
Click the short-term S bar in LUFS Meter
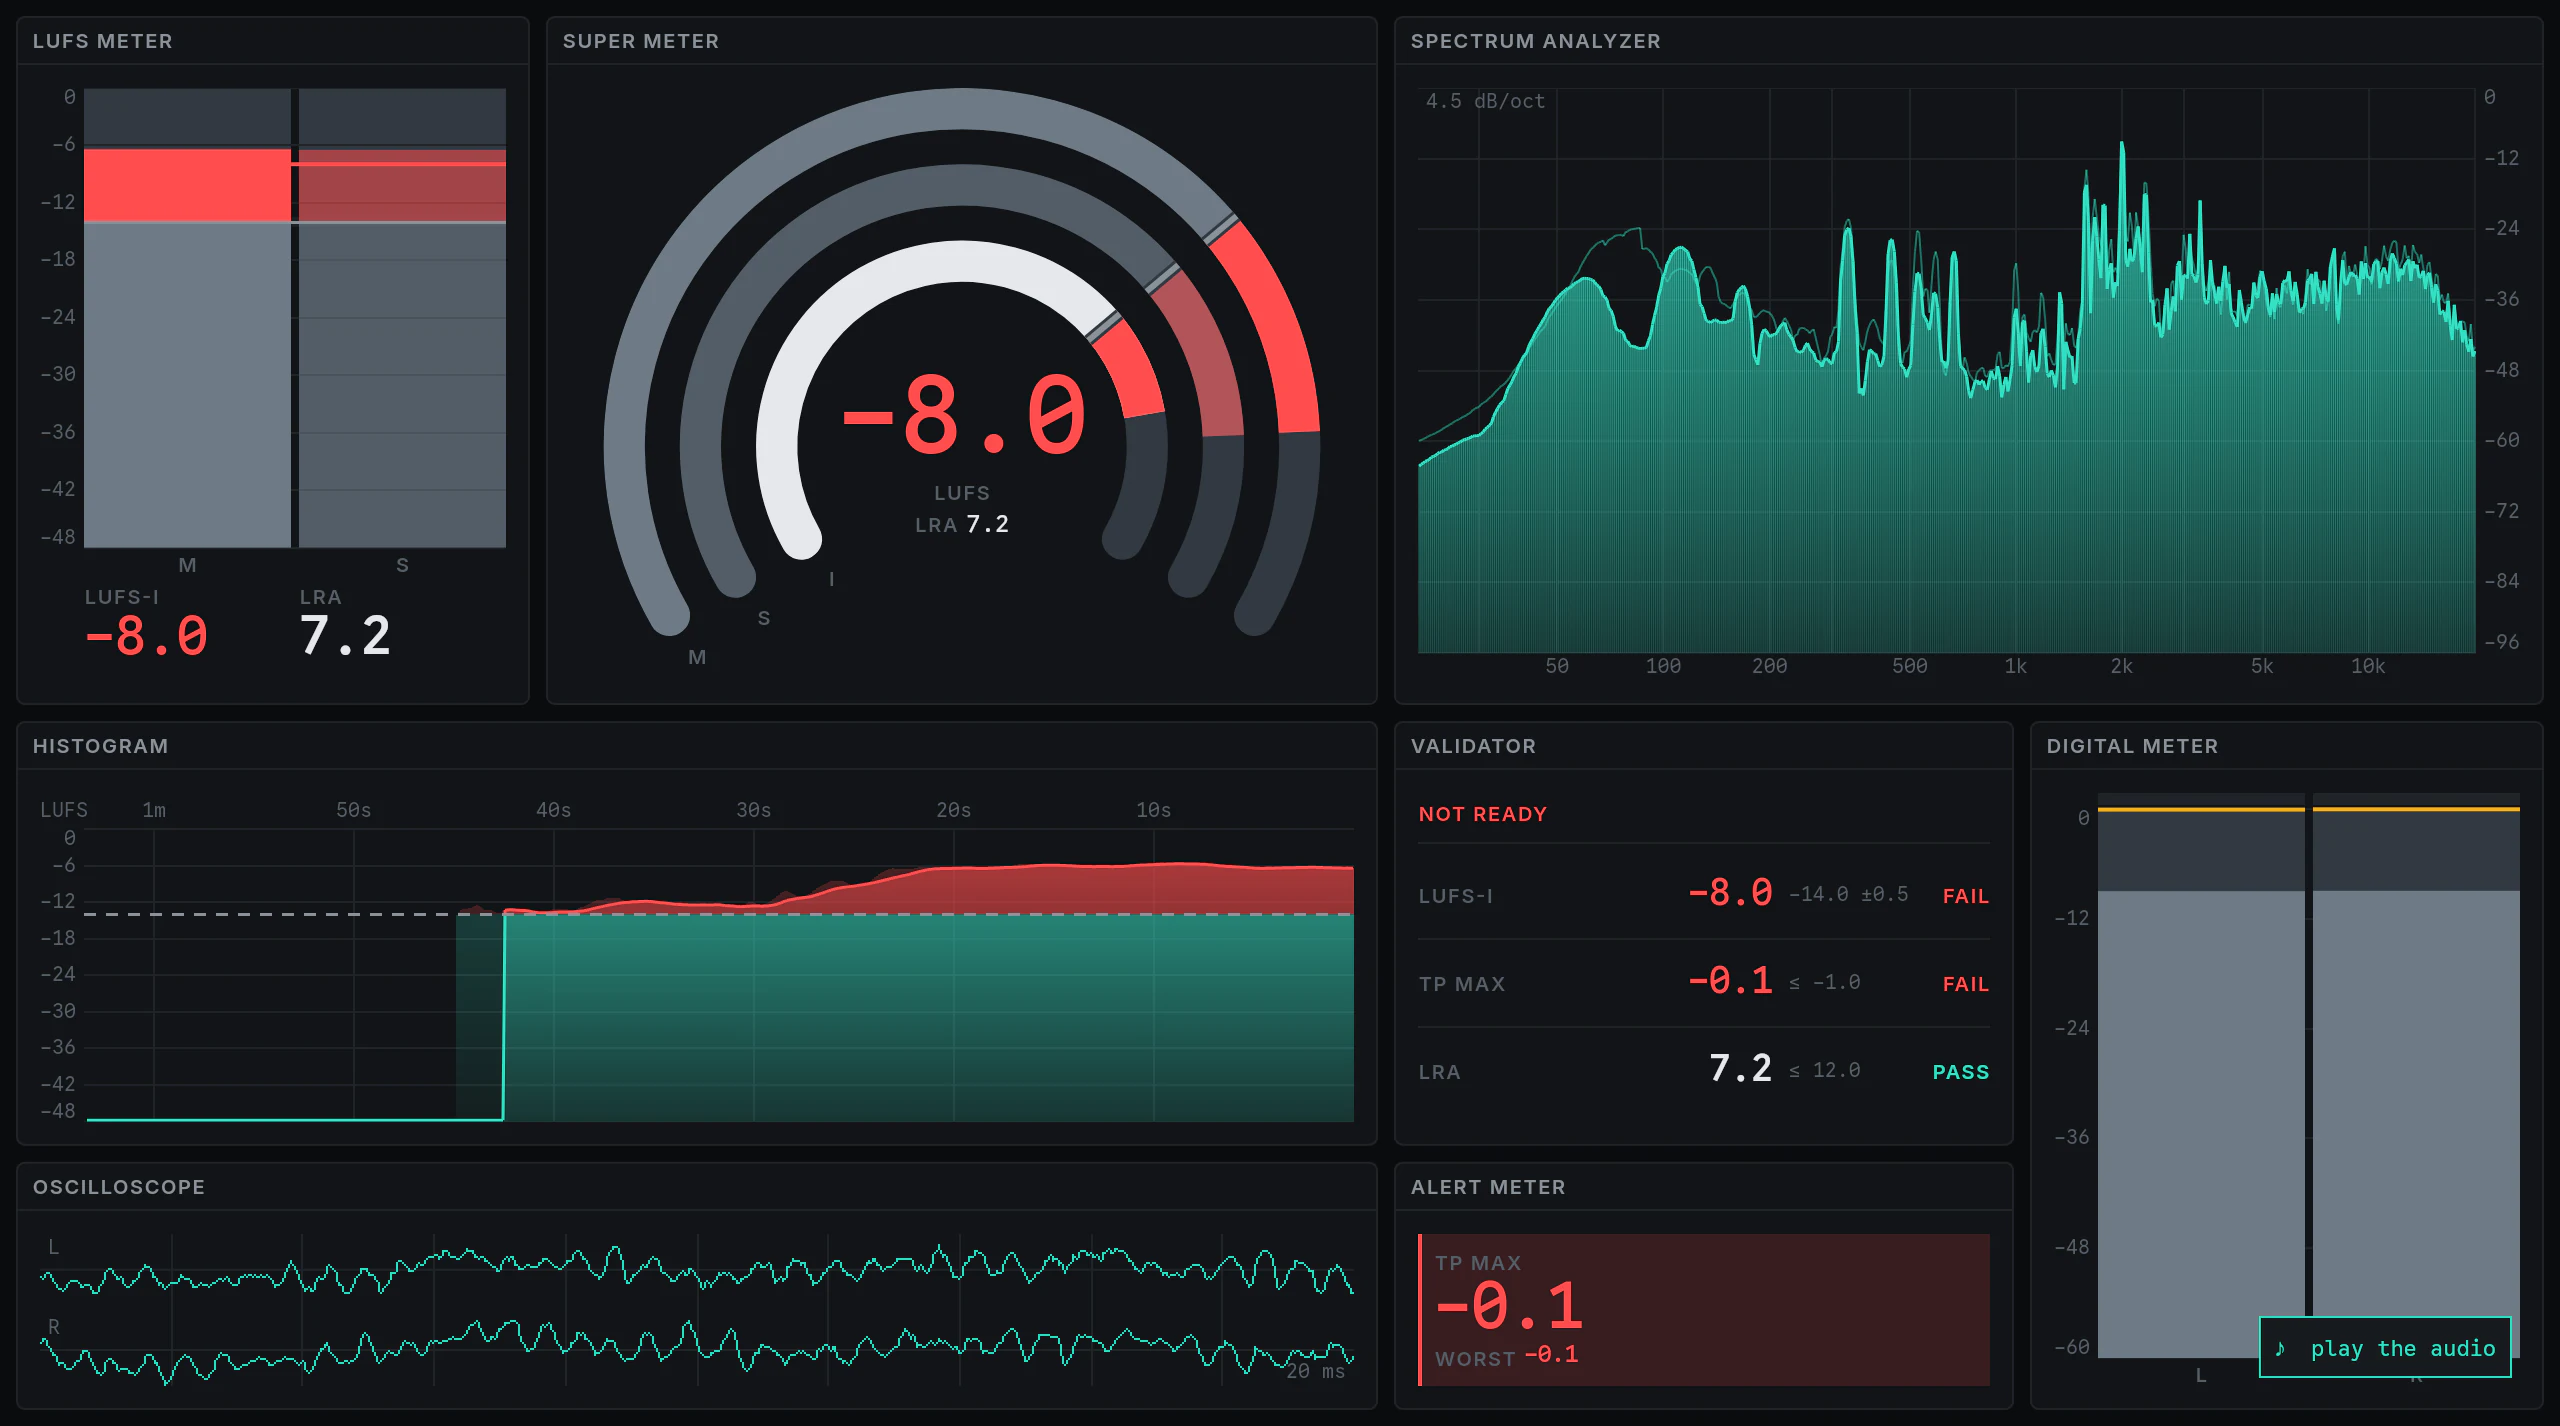pyautogui.click(x=402, y=318)
